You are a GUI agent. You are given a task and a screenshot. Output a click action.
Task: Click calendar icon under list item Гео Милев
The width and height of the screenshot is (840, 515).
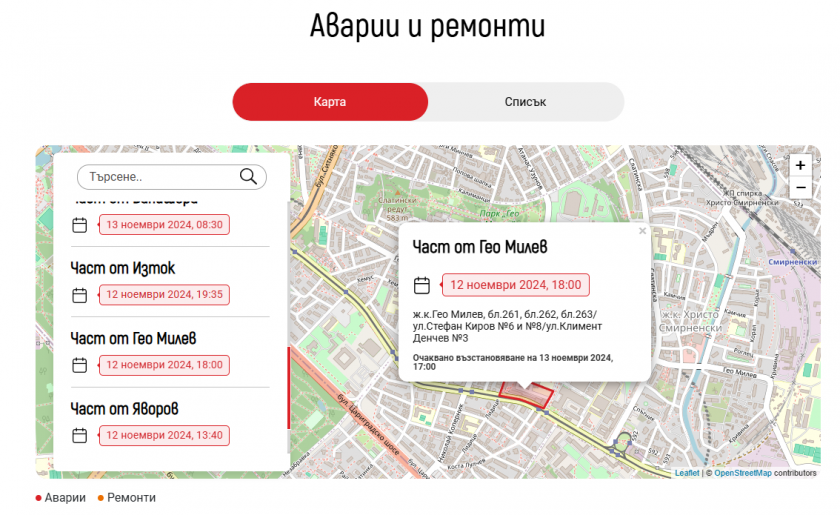point(80,365)
